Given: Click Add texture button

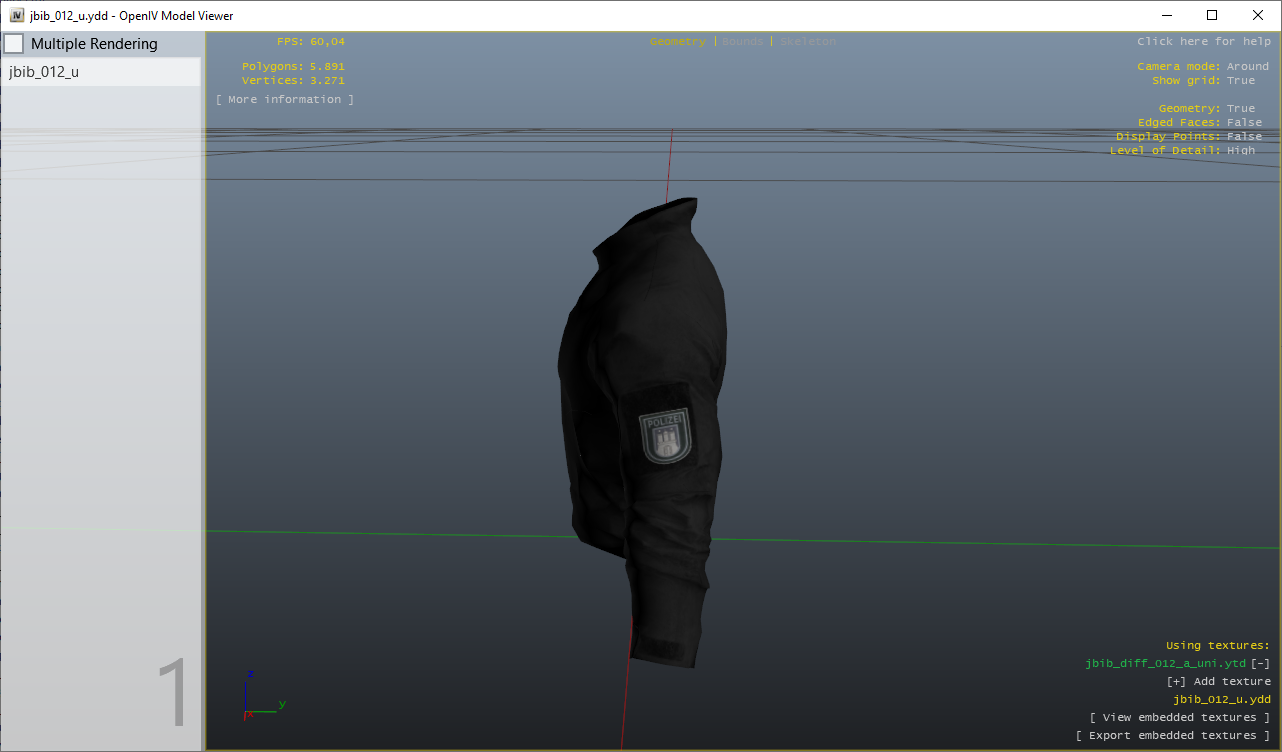Looking at the screenshot, I should coord(1219,682).
